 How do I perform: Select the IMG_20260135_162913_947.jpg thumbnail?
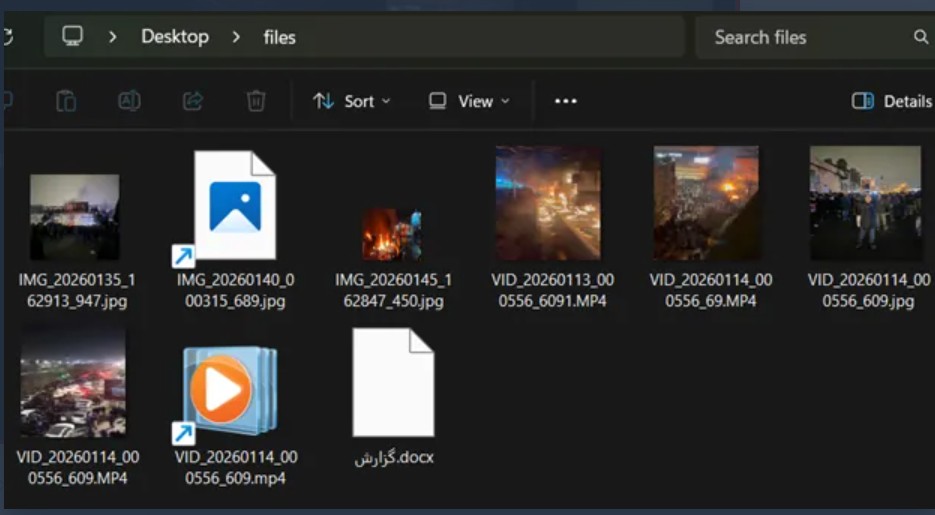click(74, 216)
